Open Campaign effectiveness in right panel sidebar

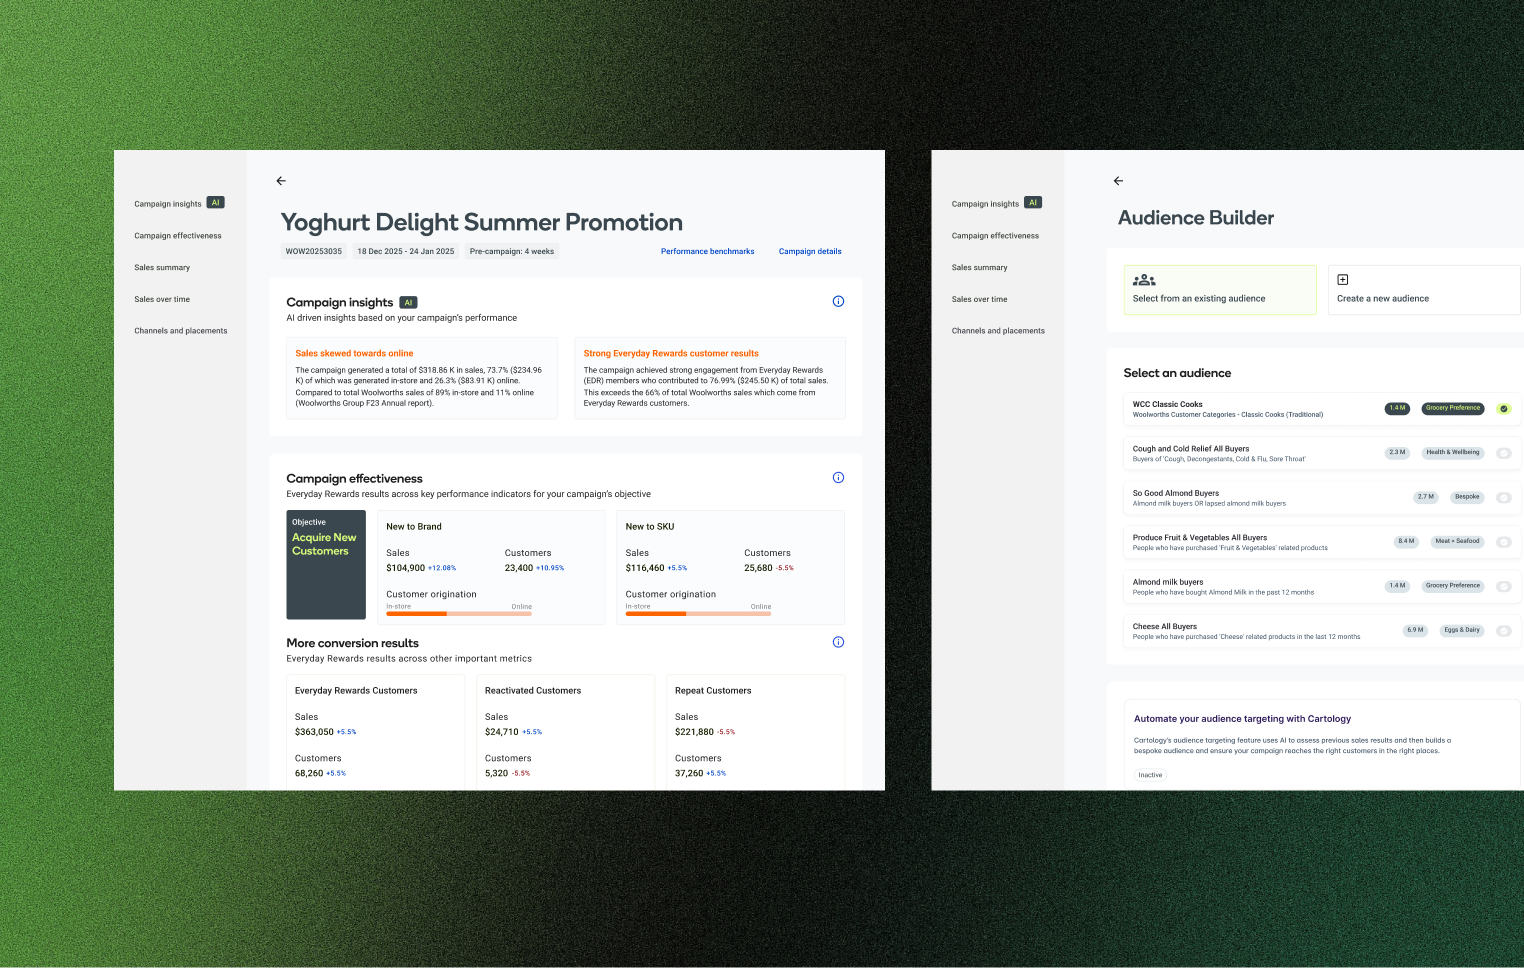995,236
